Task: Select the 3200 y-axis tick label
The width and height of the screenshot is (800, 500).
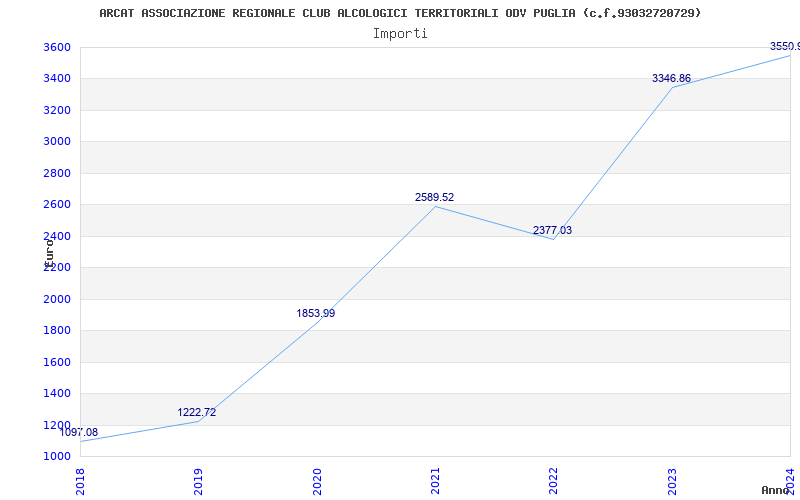Action: click(x=57, y=110)
